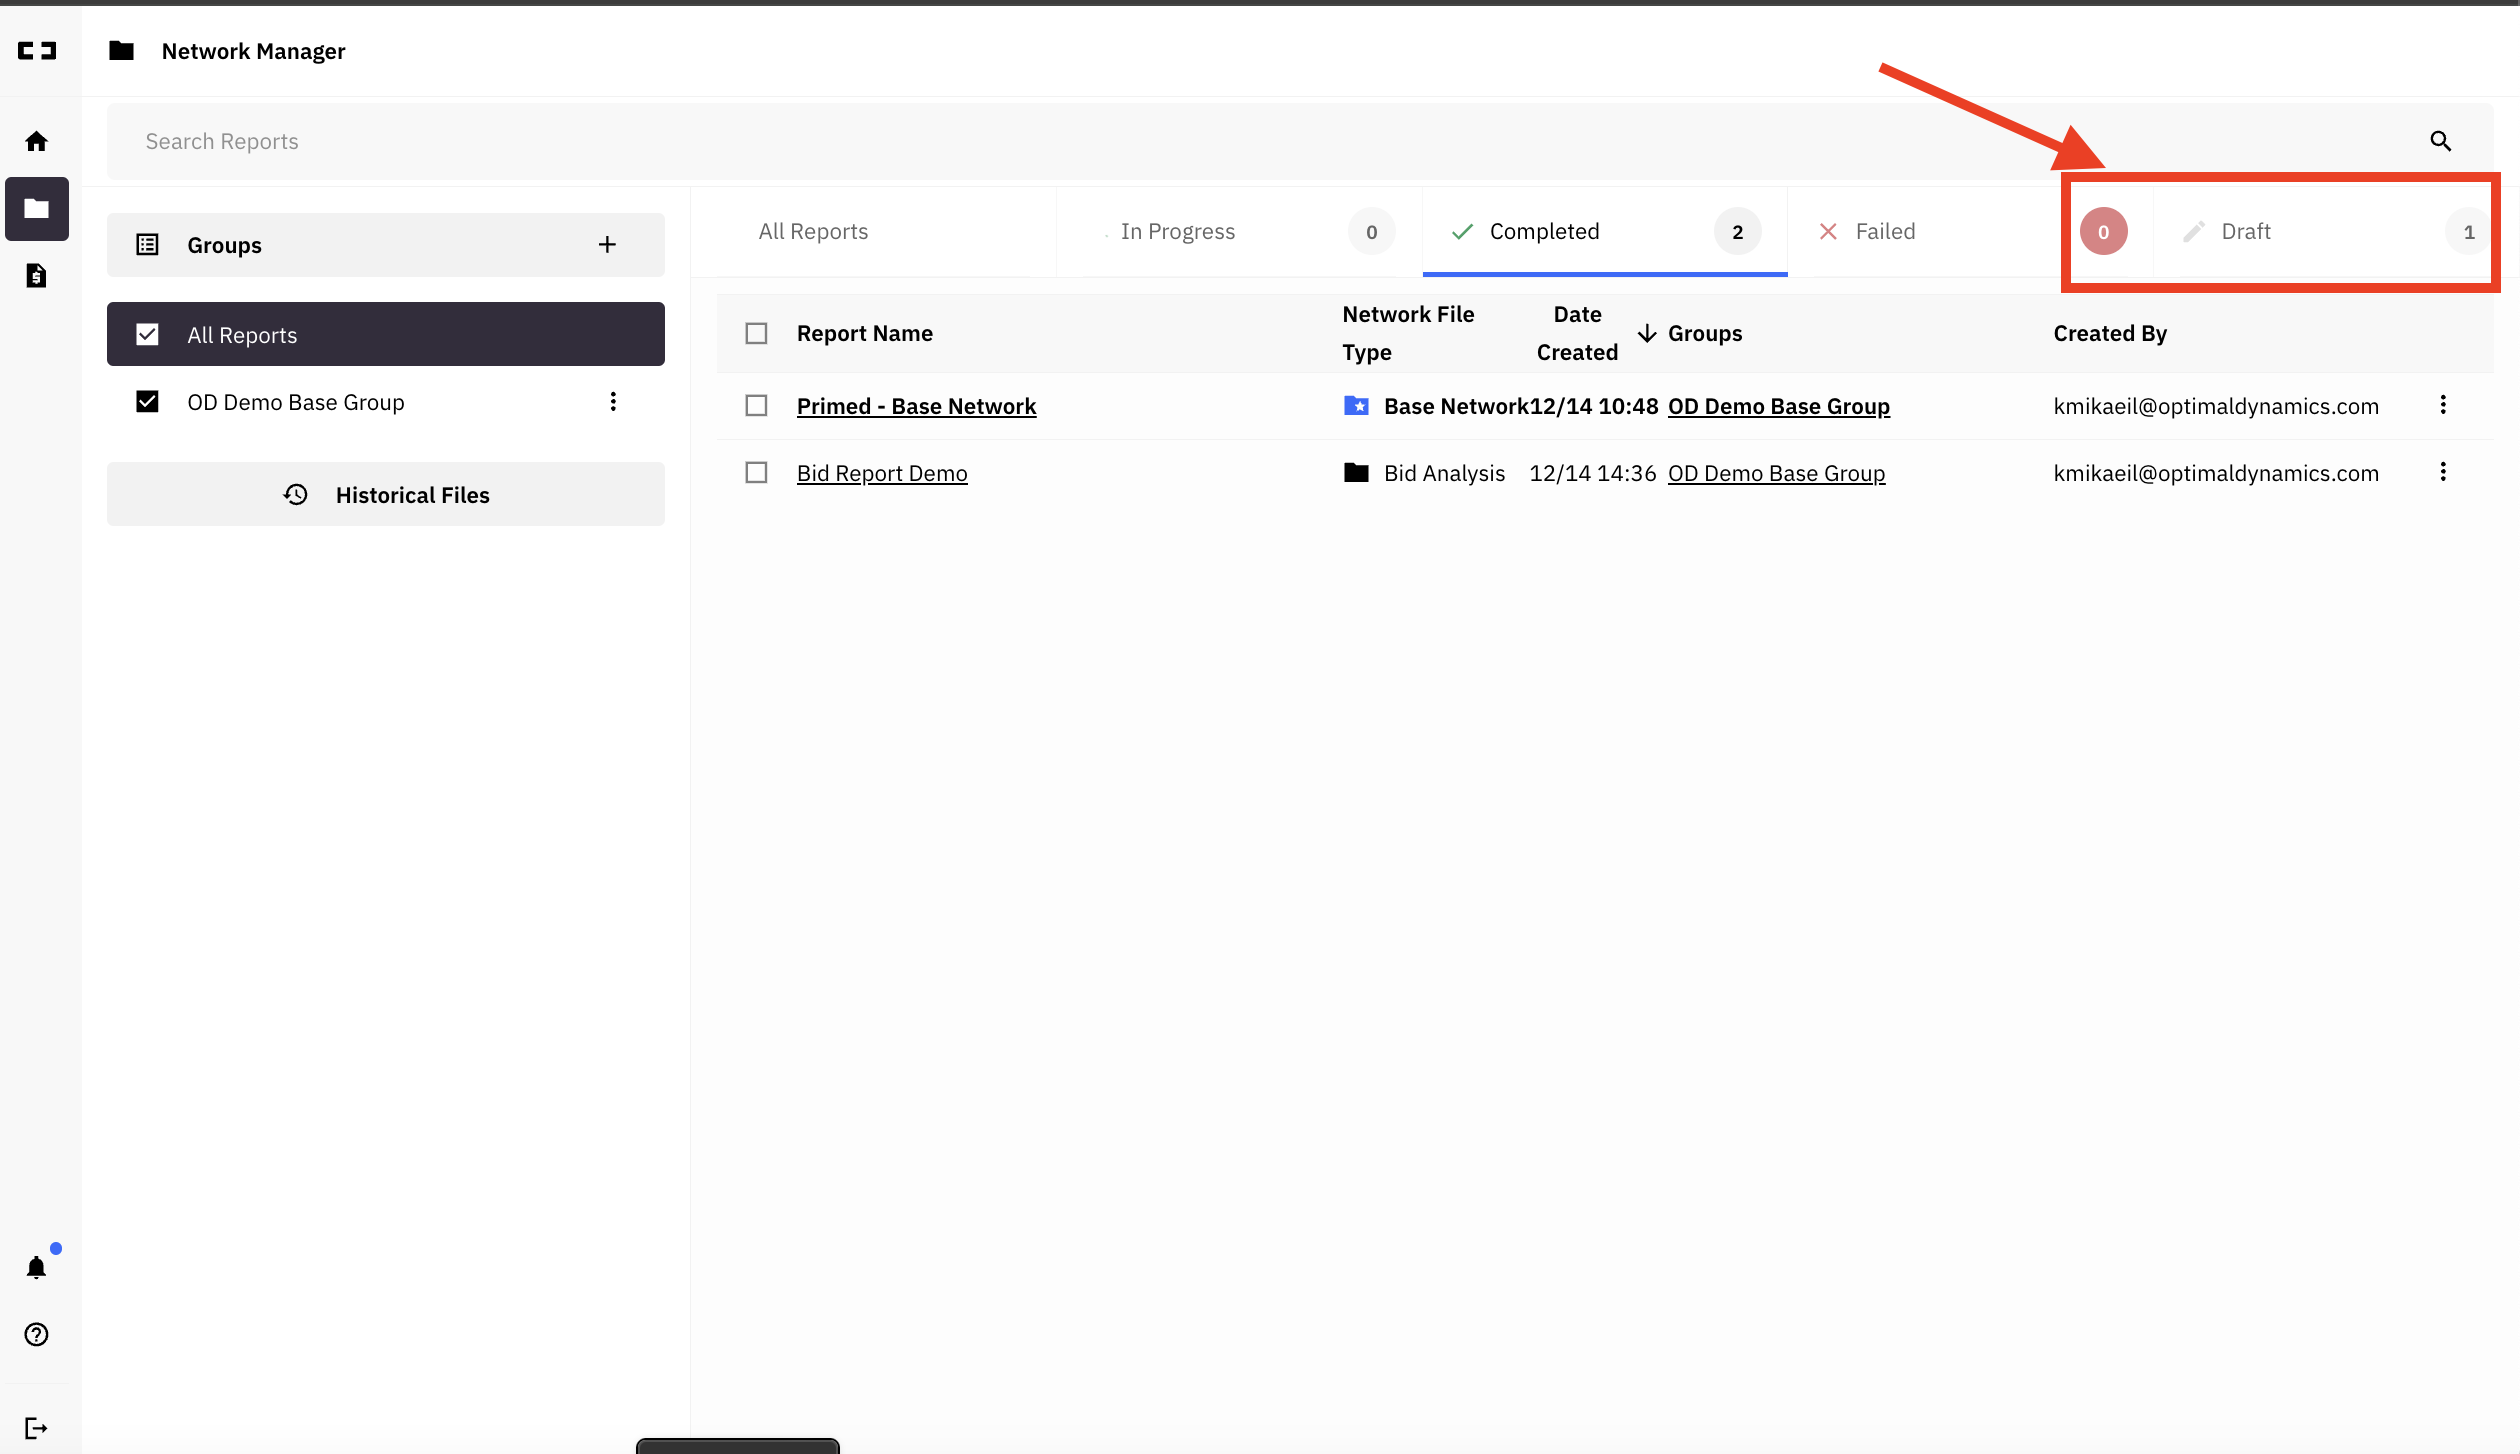Open help using the question mark icon
Screen dimensions: 2520x1454
[36, 1334]
